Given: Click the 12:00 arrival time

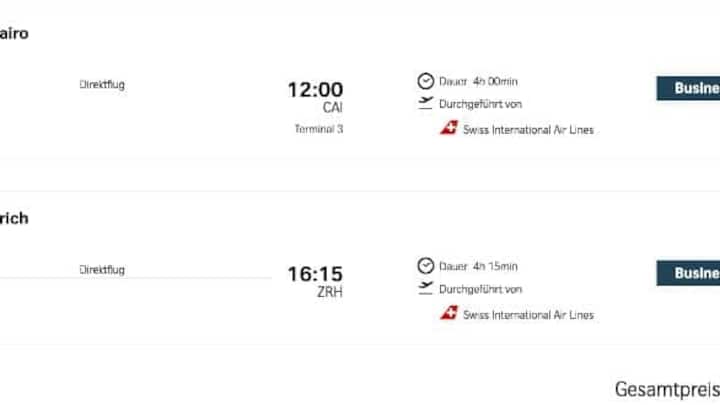Looking at the screenshot, I should pos(315,90).
